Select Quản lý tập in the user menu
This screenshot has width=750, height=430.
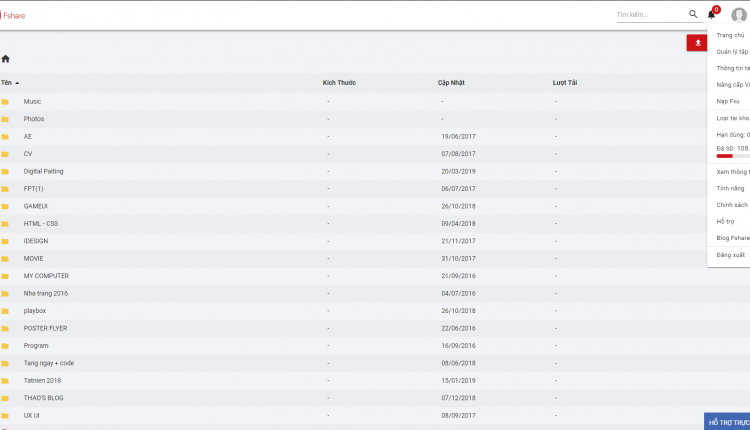tap(732, 52)
